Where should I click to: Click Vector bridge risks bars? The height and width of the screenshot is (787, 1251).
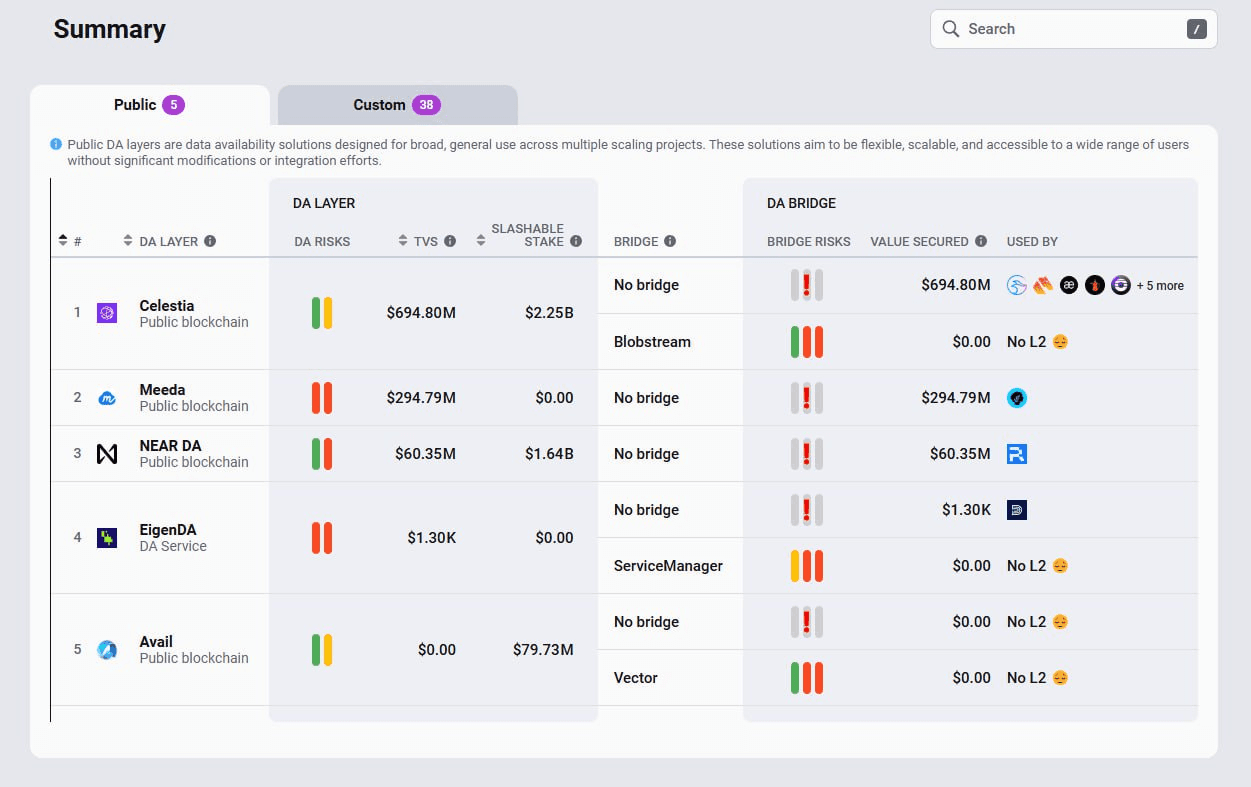[807, 677]
